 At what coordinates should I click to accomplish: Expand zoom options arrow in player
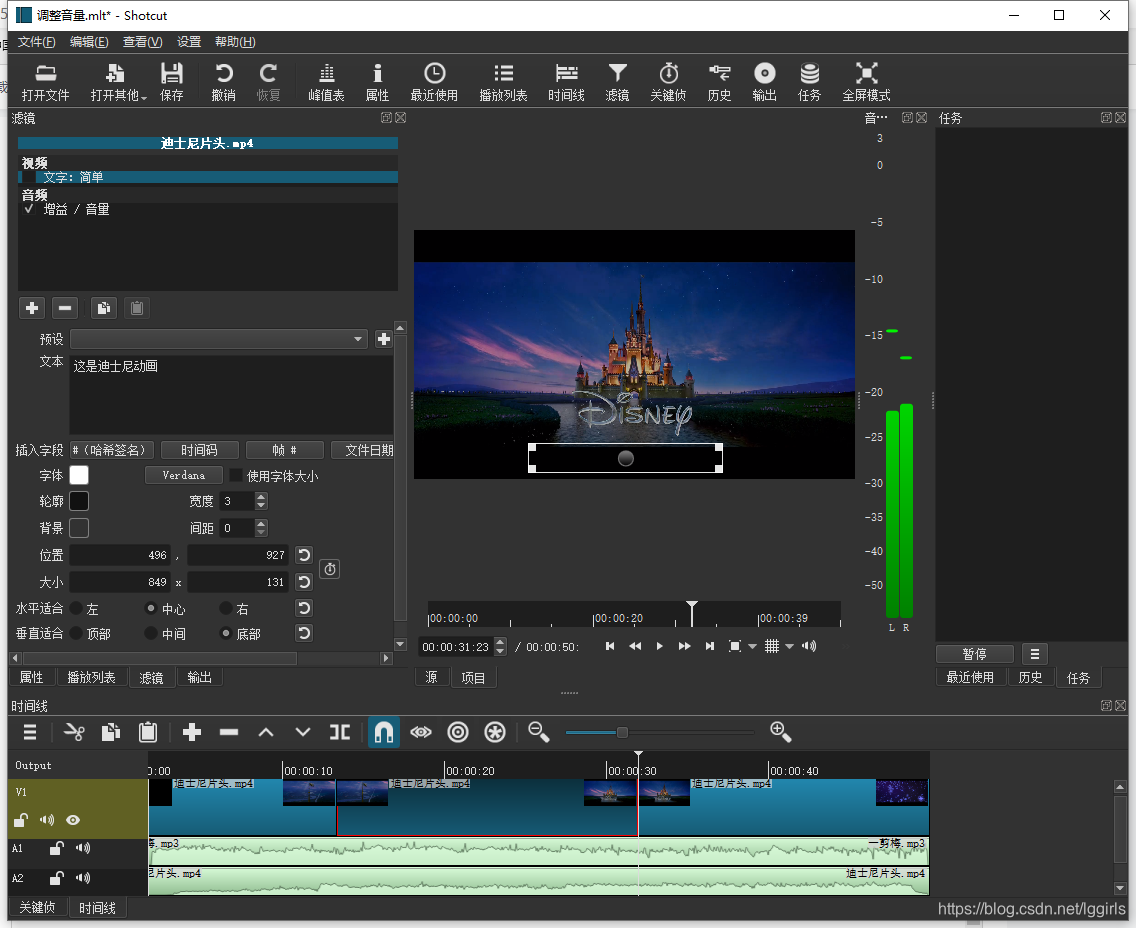[x=752, y=646]
